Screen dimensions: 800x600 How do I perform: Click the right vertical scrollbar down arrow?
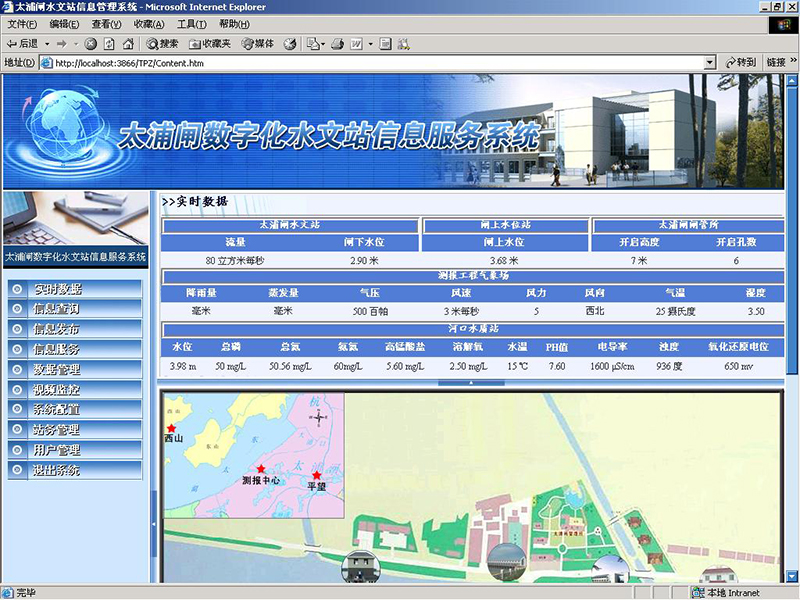[x=792, y=574]
